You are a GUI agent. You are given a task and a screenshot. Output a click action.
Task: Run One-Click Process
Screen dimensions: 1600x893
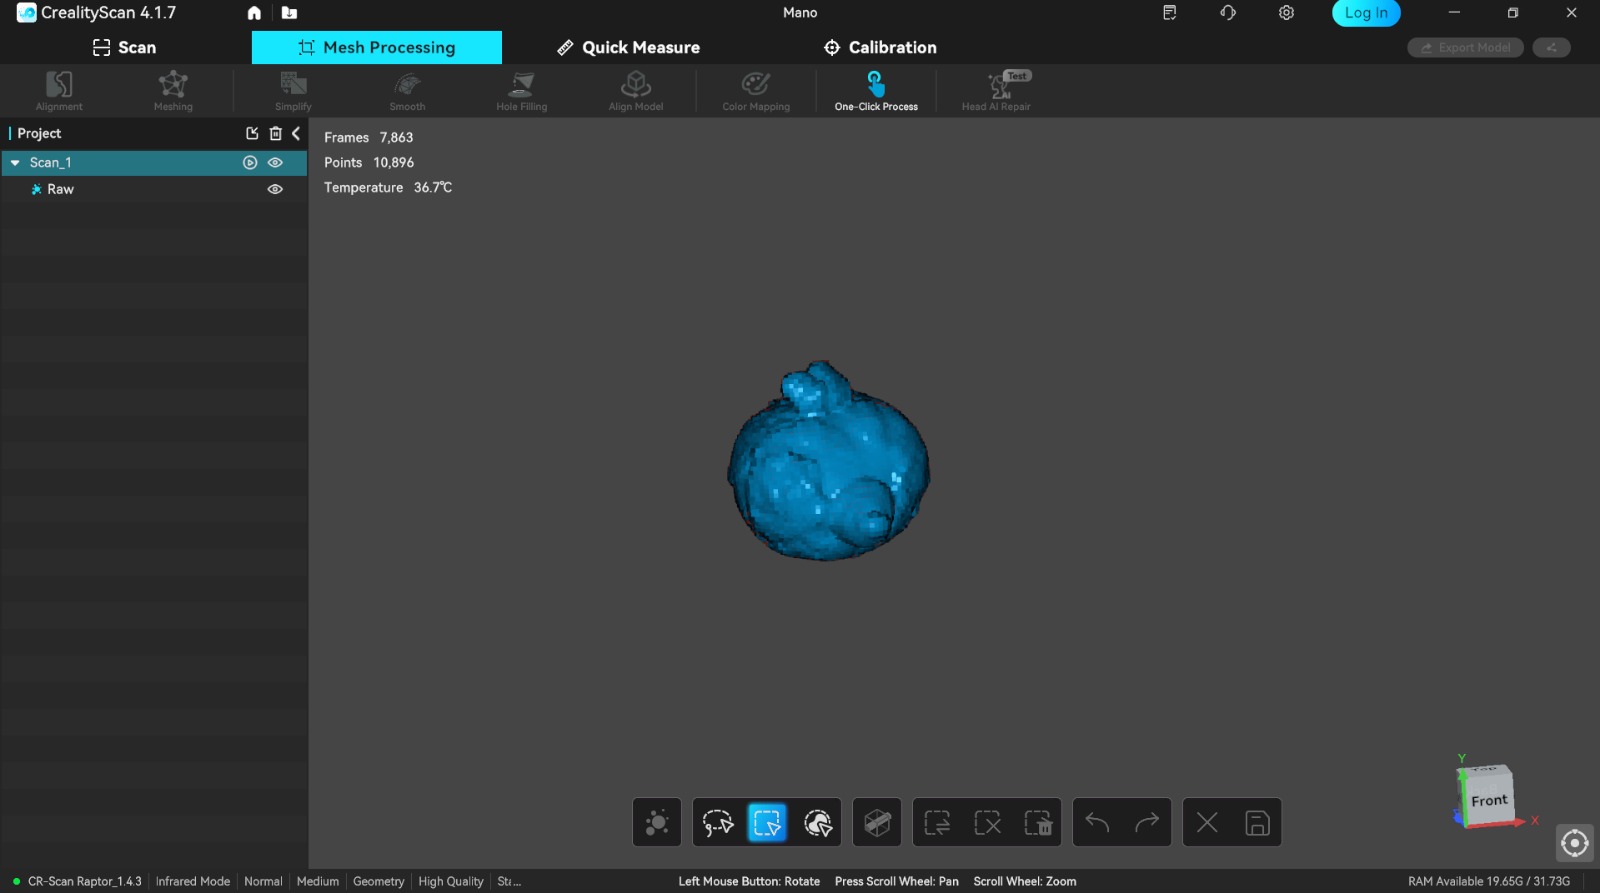click(876, 90)
